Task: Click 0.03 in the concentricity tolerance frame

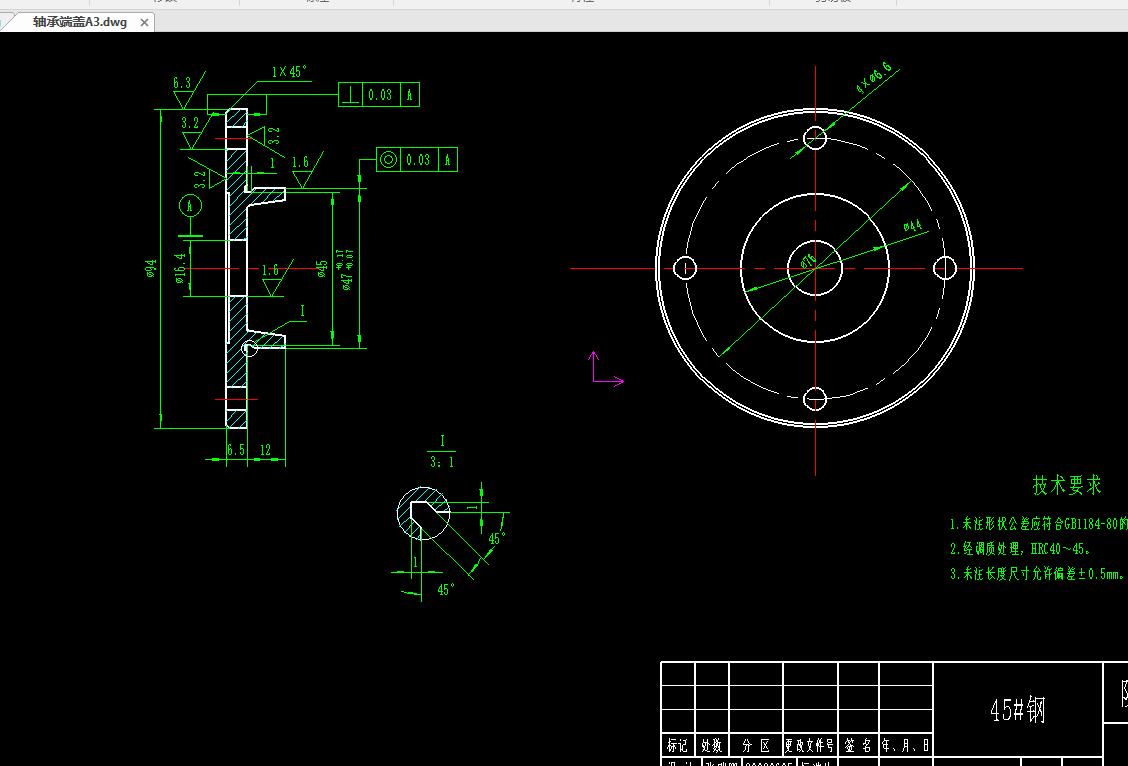Action: pyautogui.click(x=418, y=159)
